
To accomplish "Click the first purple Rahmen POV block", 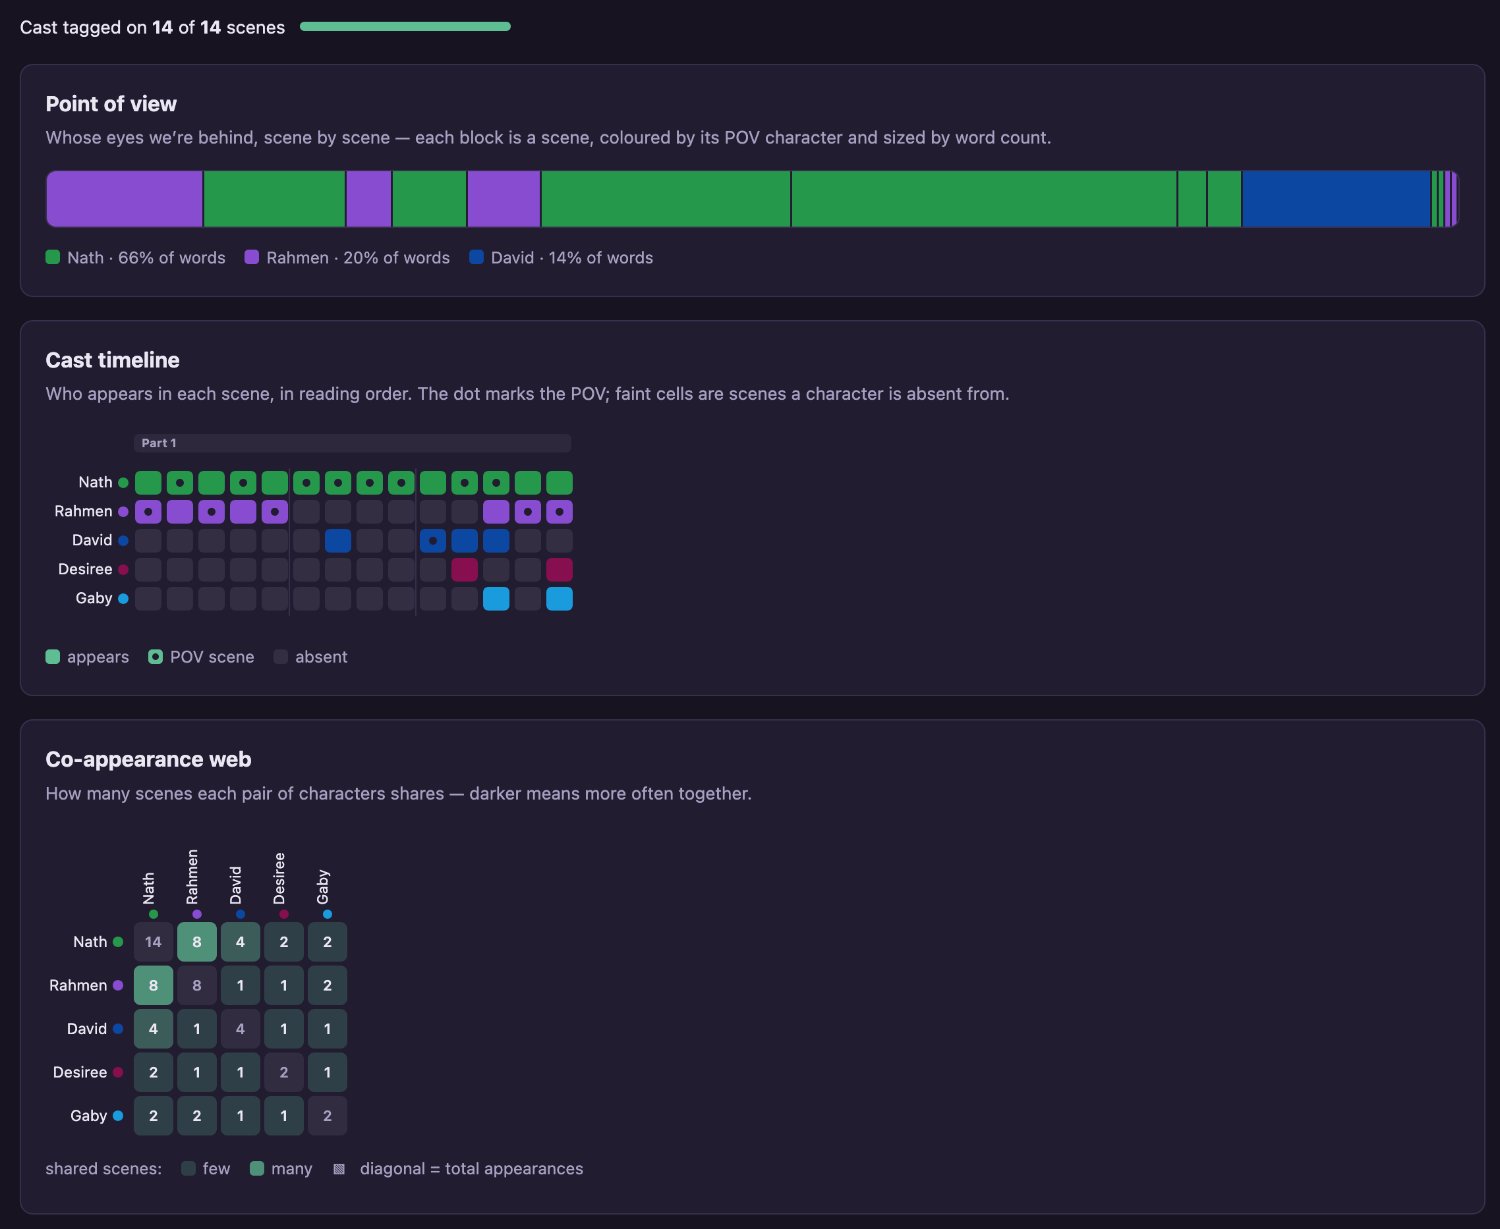I will coord(125,199).
